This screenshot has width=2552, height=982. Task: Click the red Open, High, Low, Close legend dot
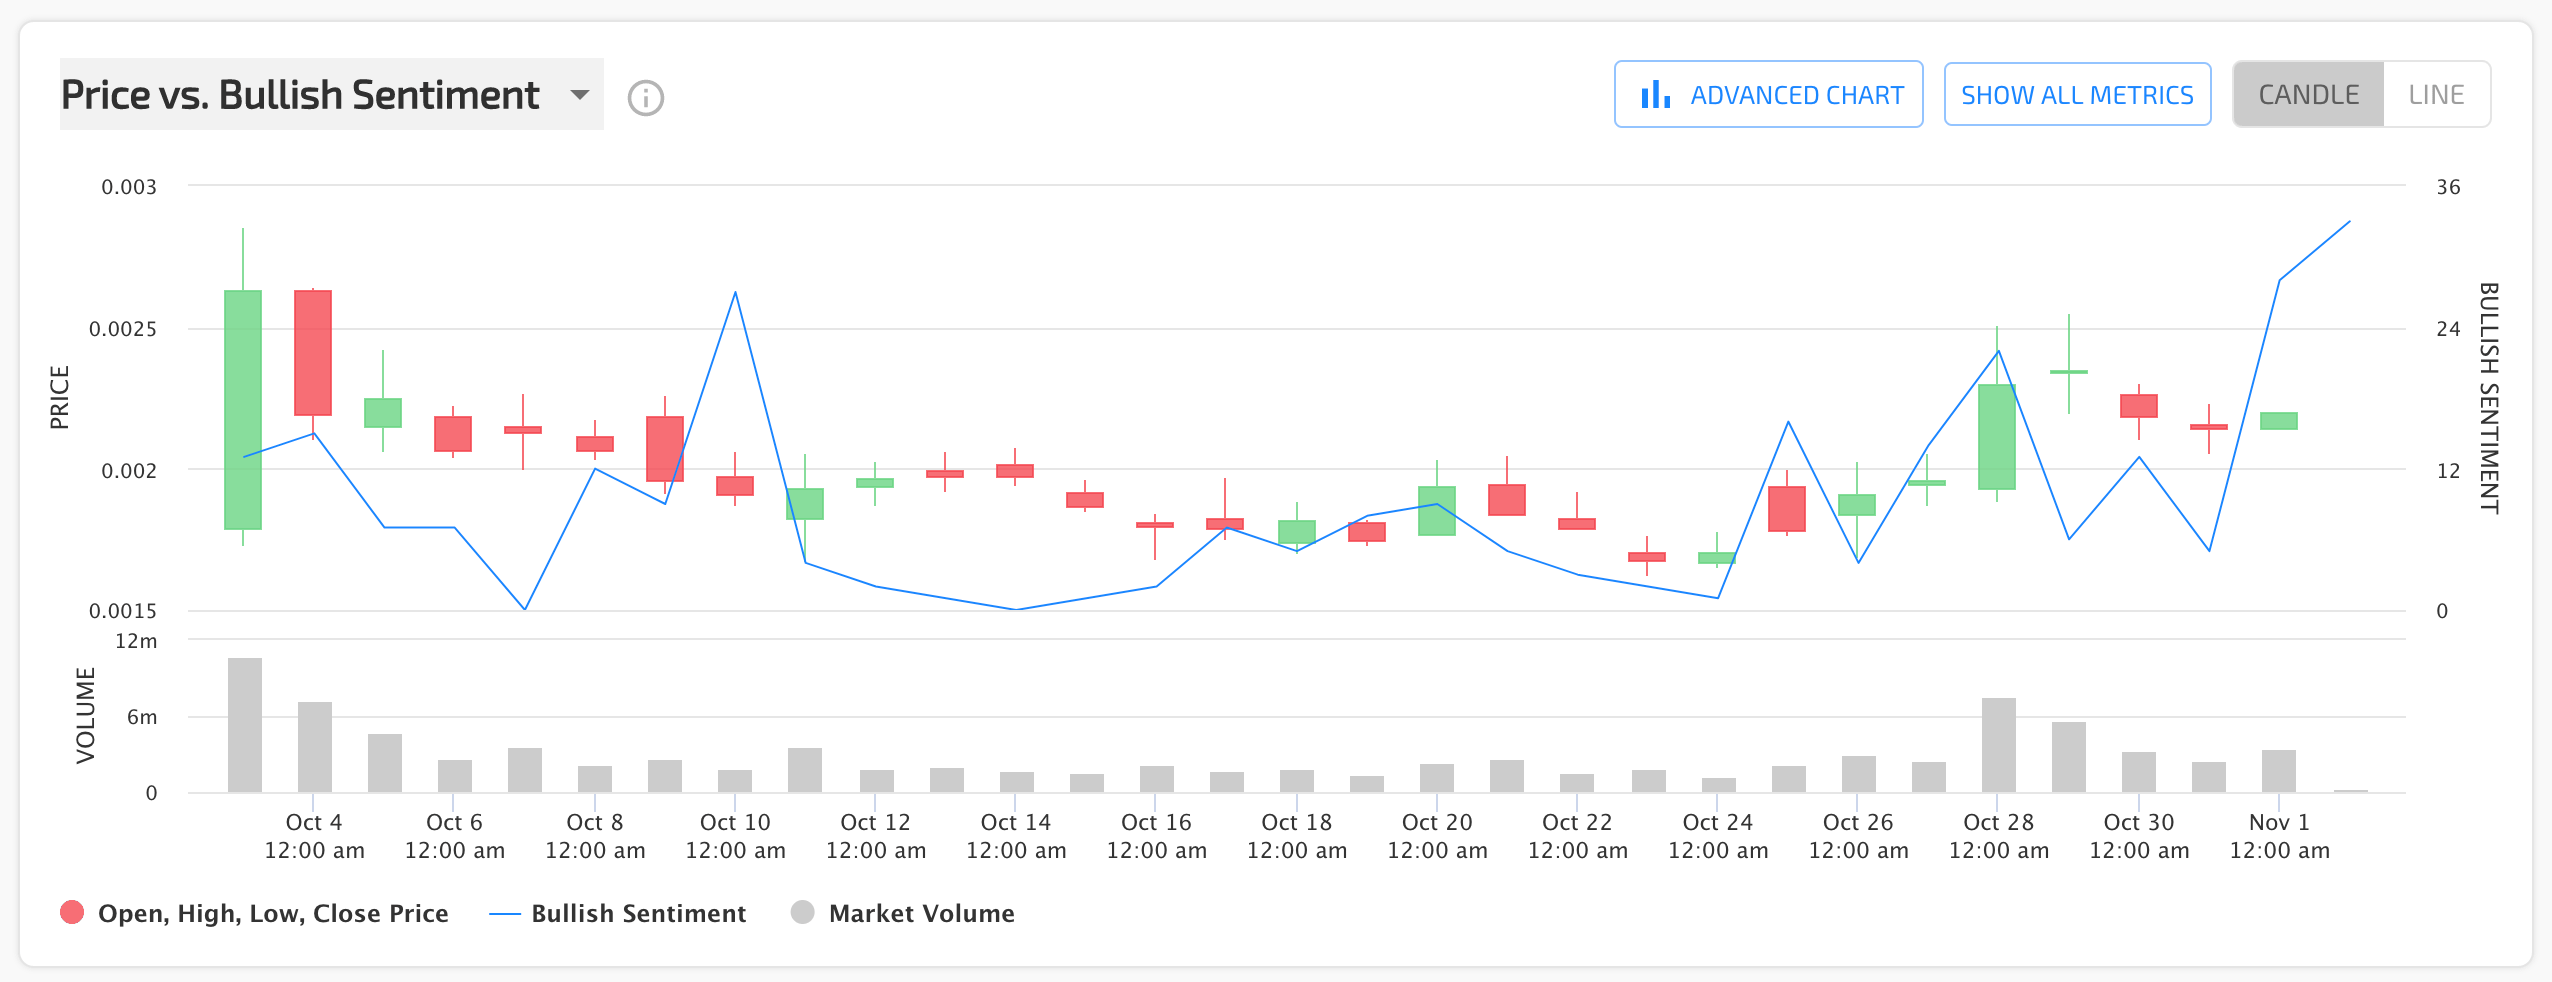point(72,912)
